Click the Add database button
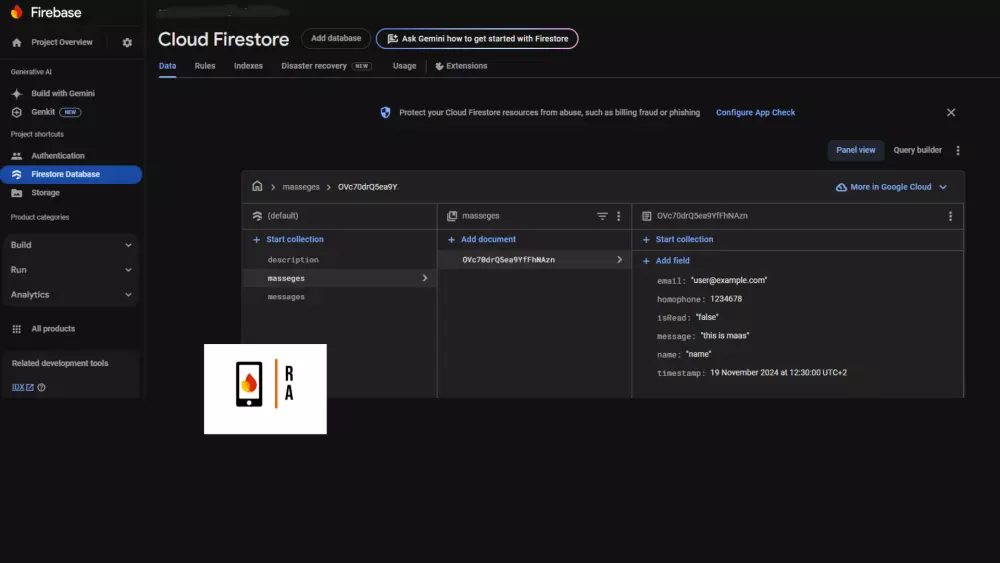1000x563 pixels. click(335, 38)
